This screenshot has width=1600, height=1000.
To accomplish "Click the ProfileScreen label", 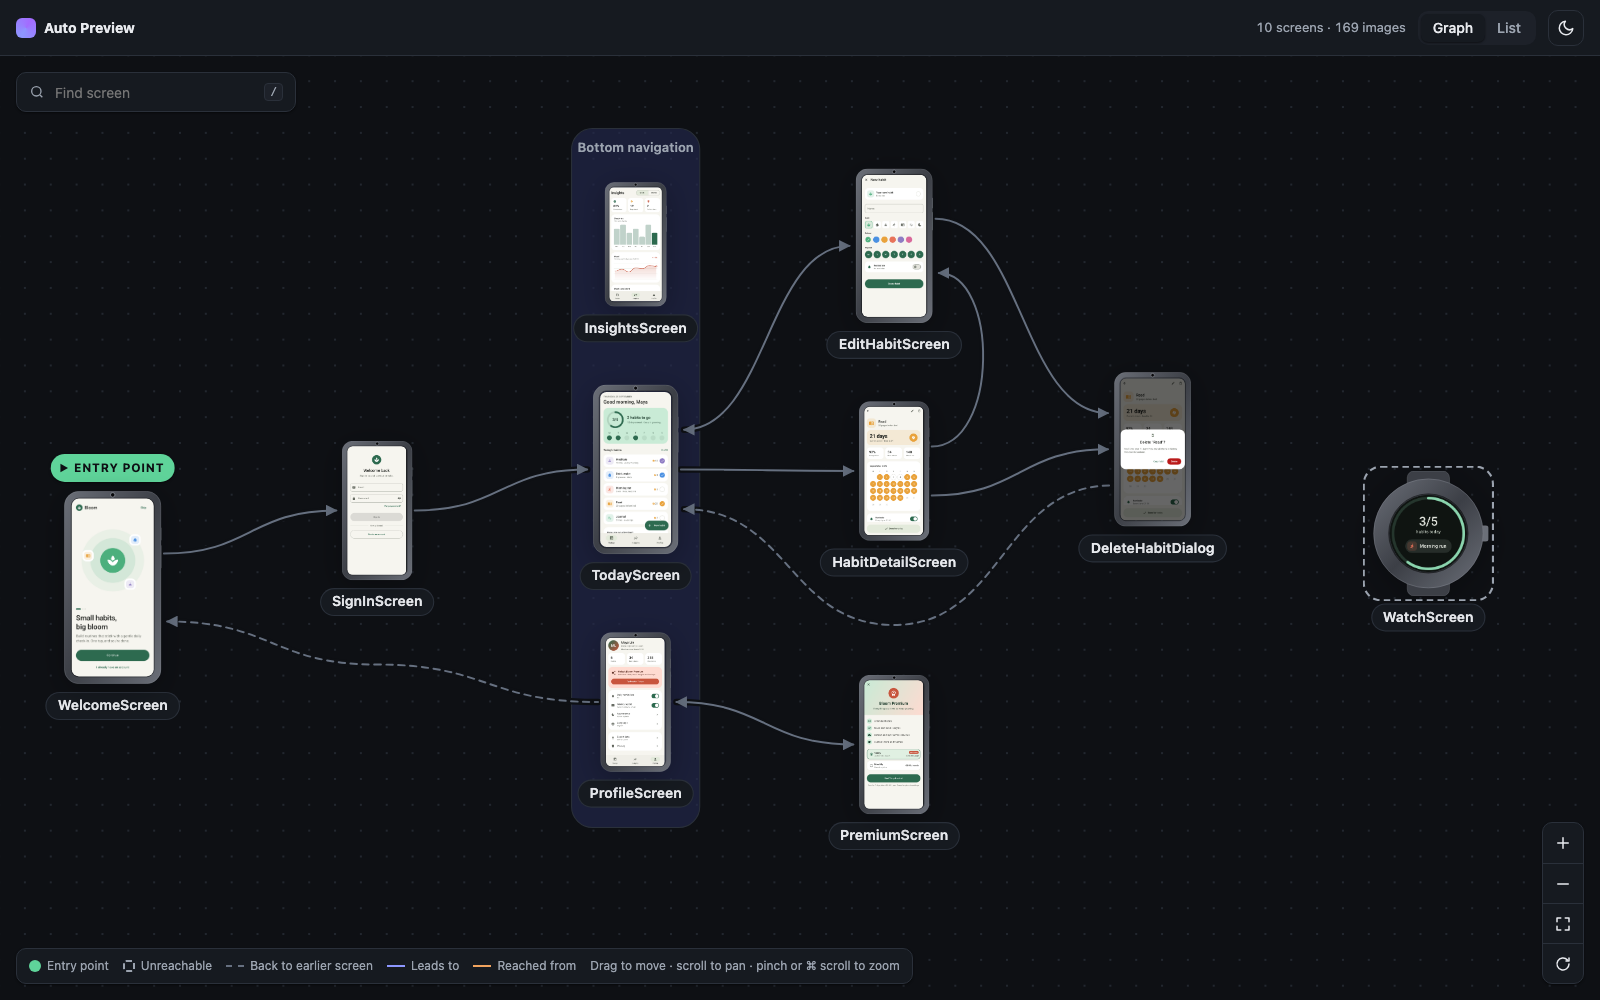I will [635, 793].
